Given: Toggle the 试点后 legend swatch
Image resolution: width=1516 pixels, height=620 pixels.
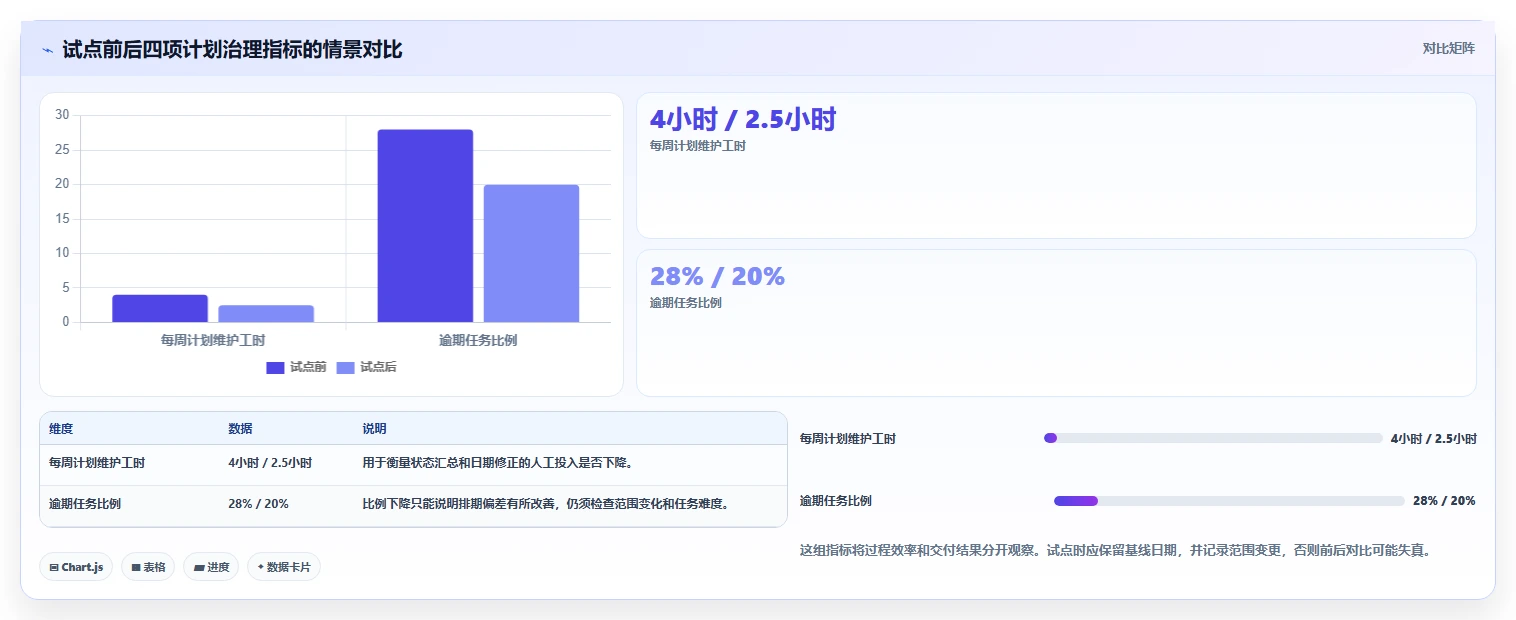Looking at the screenshot, I should (345, 367).
